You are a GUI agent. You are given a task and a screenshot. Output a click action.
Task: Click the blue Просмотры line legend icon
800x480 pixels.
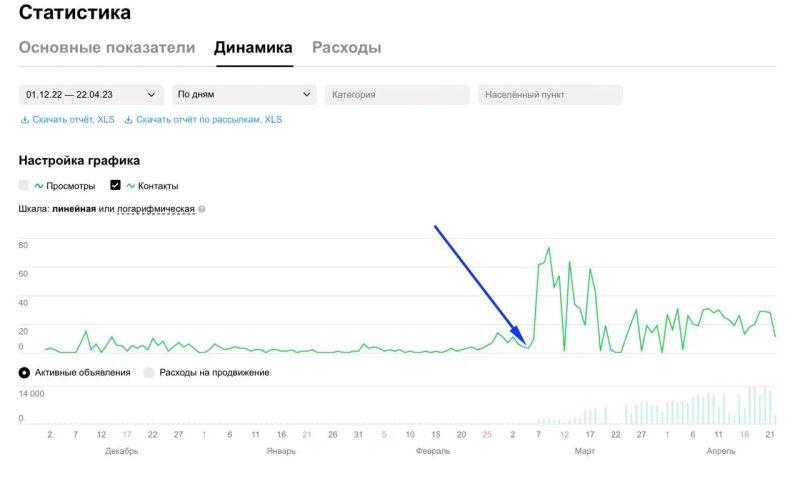click(x=39, y=186)
